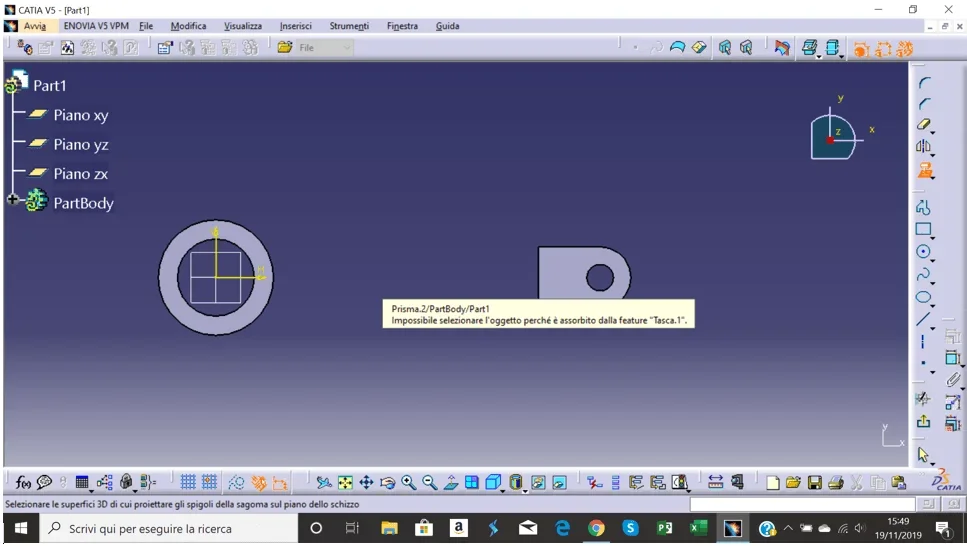The width and height of the screenshot is (967, 546).
Task: Click the Project 3D Elements tool
Action: coord(924,170)
